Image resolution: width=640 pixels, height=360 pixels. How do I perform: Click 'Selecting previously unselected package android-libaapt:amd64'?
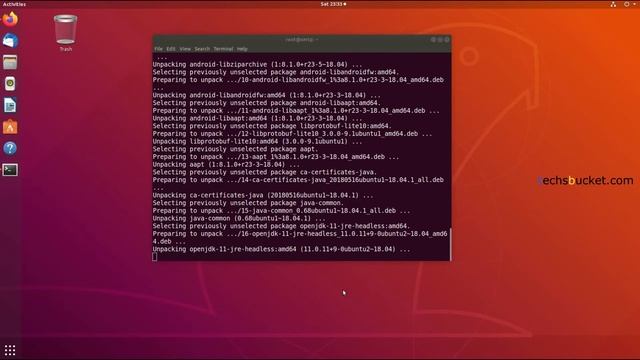tap(267, 103)
